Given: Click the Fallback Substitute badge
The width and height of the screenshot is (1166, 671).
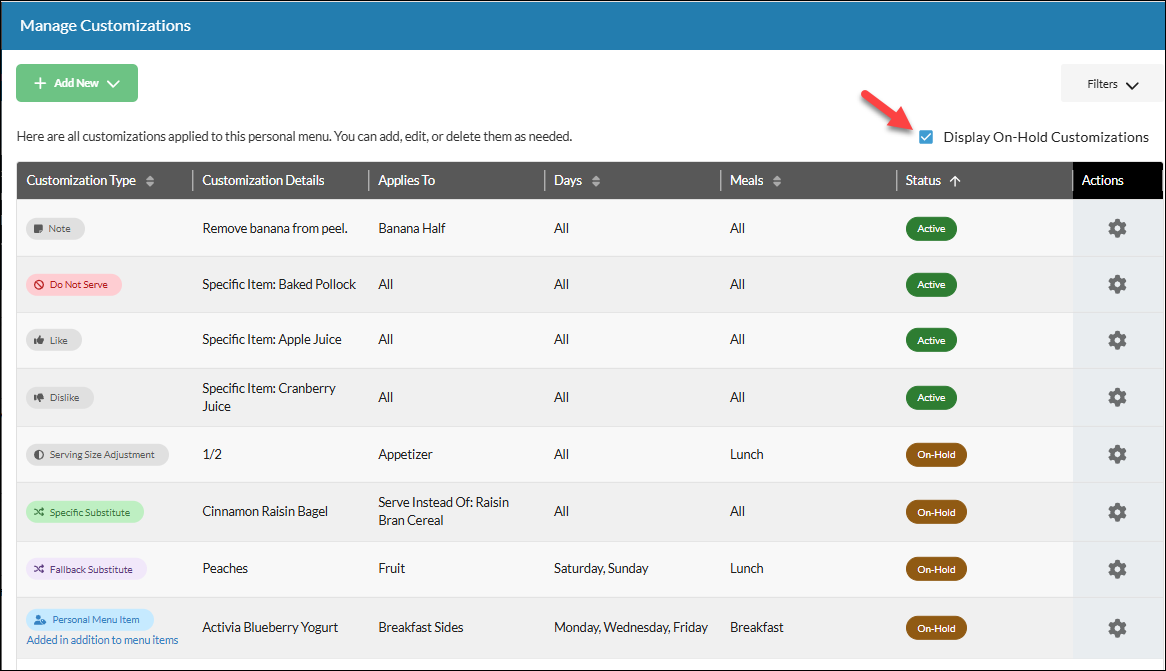Looking at the screenshot, I should click(86, 569).
